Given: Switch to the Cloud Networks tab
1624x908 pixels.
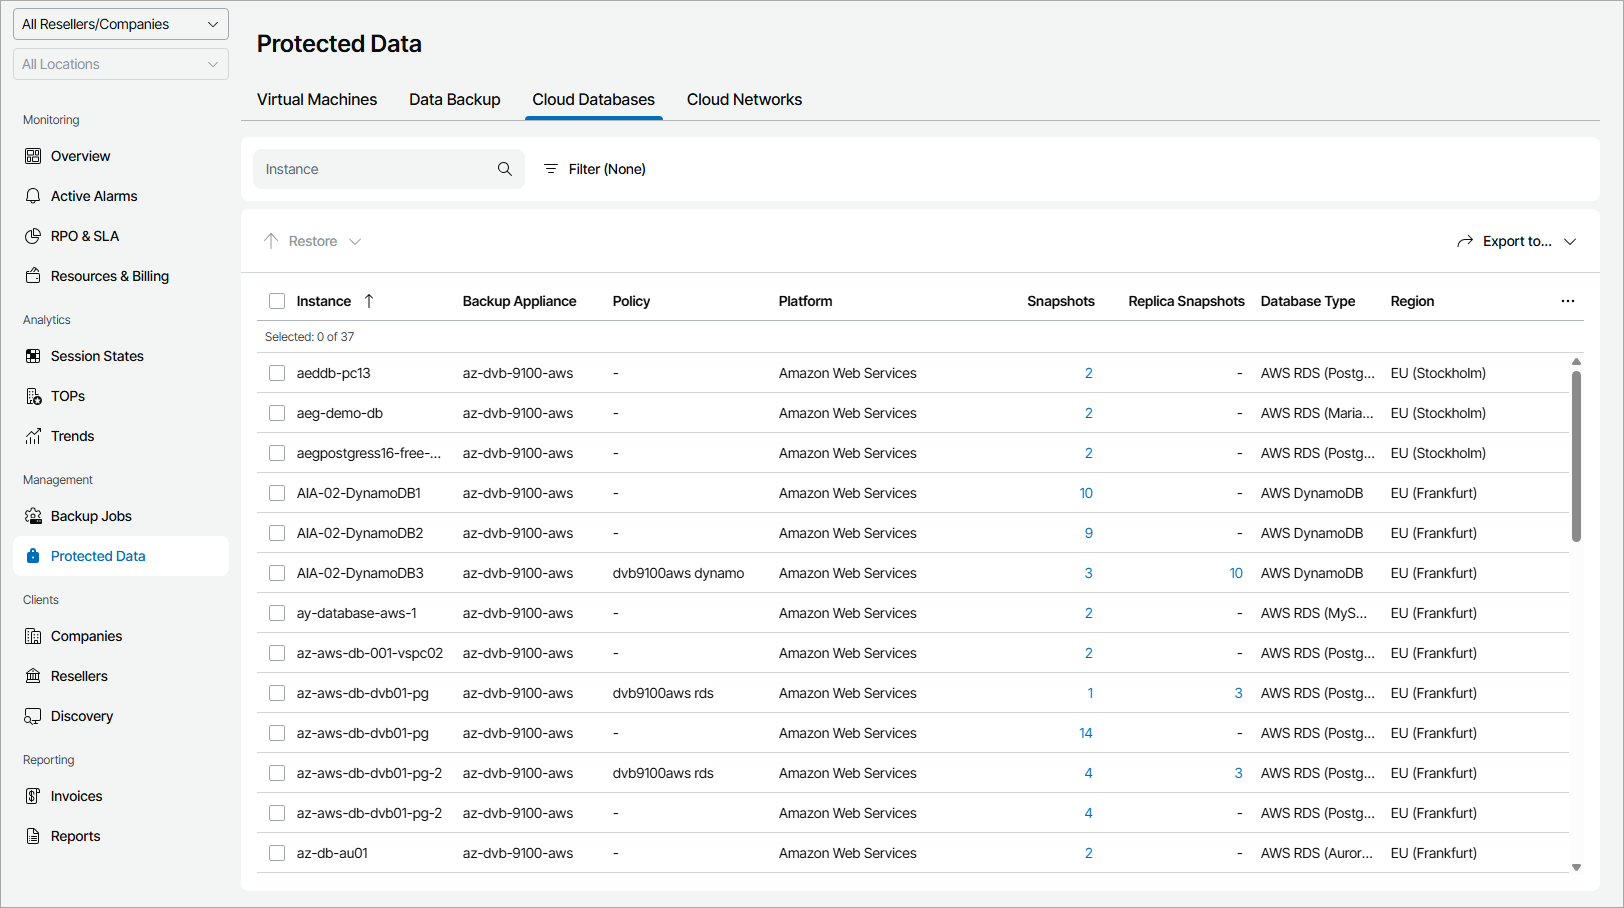Looking at the screenshot, I should 744,100.
